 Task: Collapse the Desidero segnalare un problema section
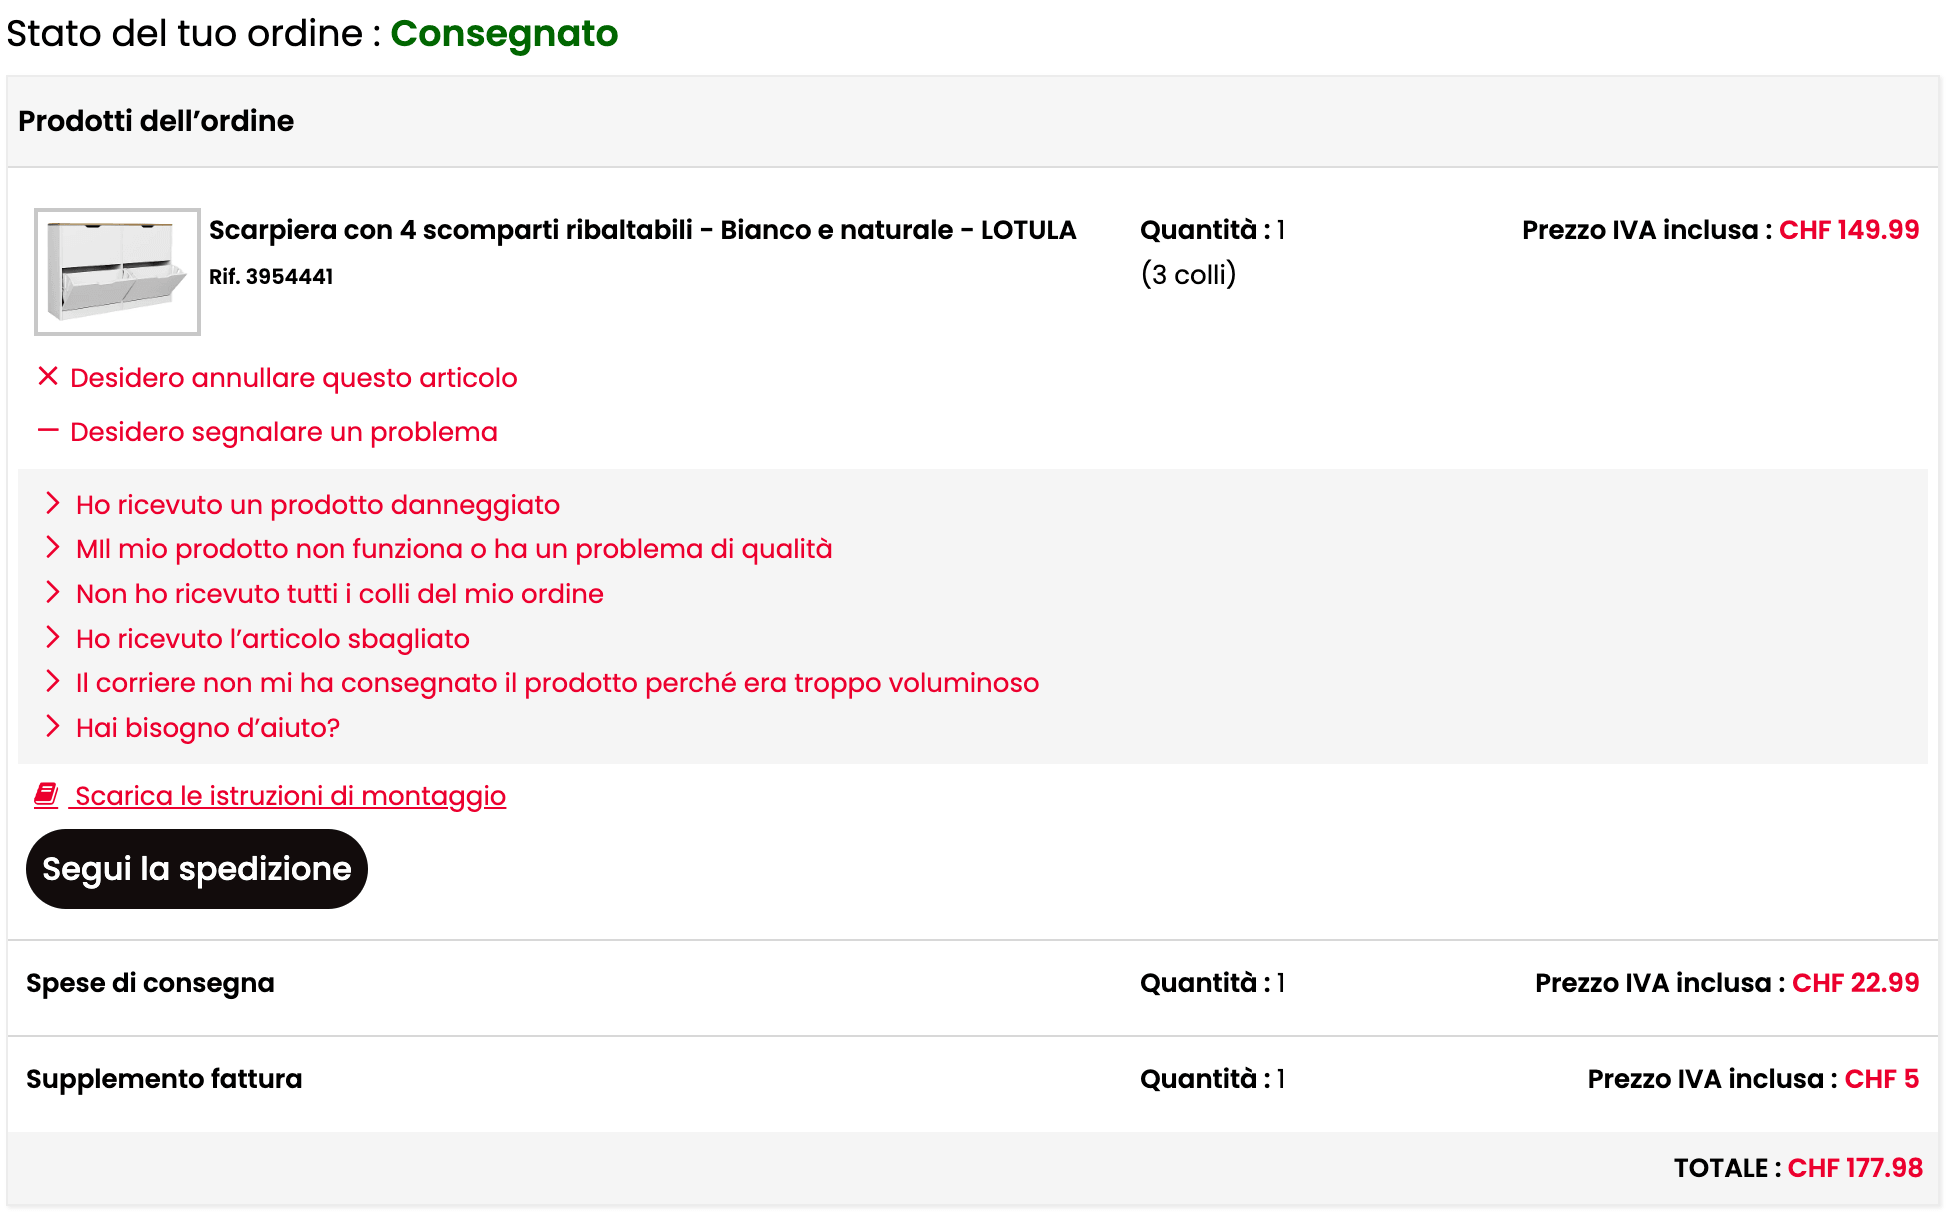click(x=284, y=432)
